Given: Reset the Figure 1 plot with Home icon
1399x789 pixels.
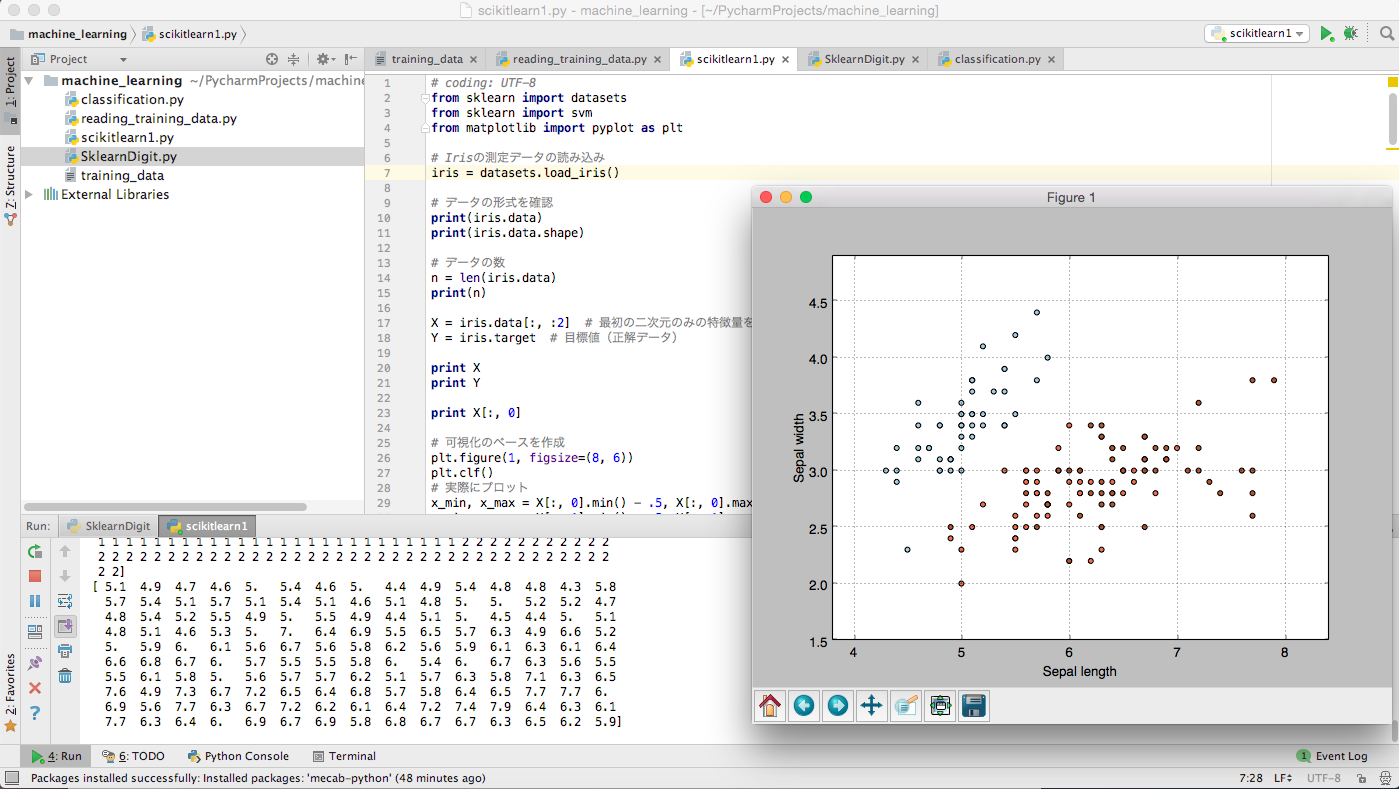Looking at the screenshot, I should pyautogui.click(x=770, y=706).
